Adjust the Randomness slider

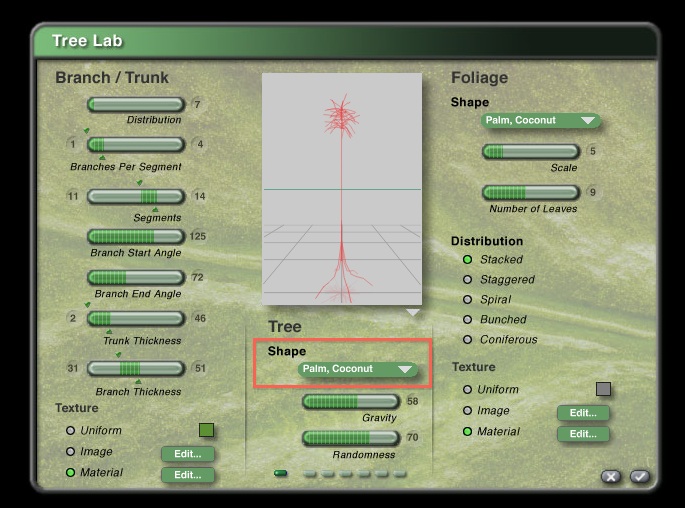(x=351, y=438)
